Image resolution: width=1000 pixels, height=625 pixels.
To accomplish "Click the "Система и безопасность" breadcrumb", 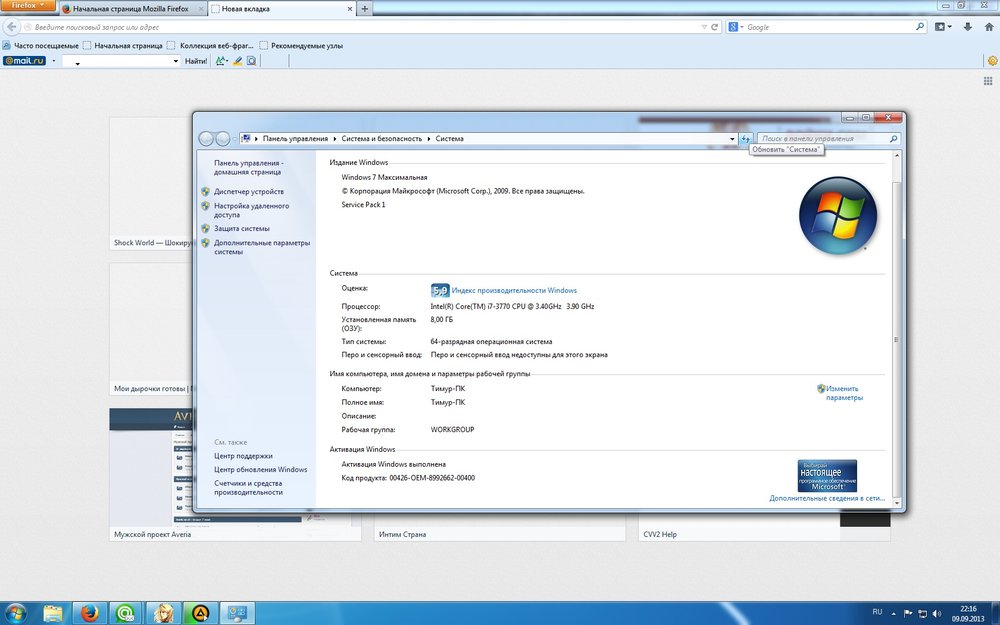I will click(x=383, y=139).
